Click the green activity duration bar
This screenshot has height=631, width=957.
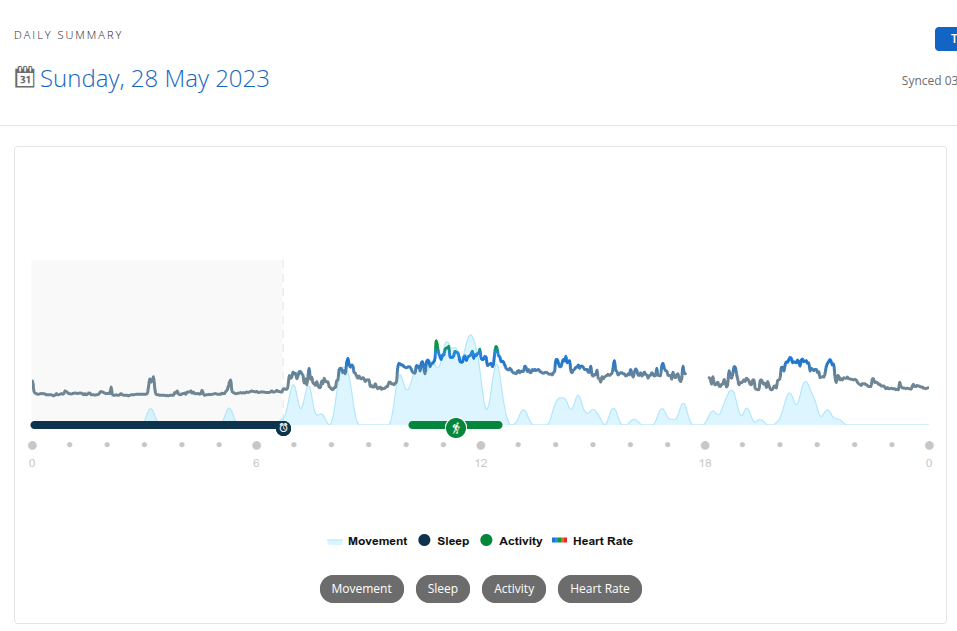455,425
